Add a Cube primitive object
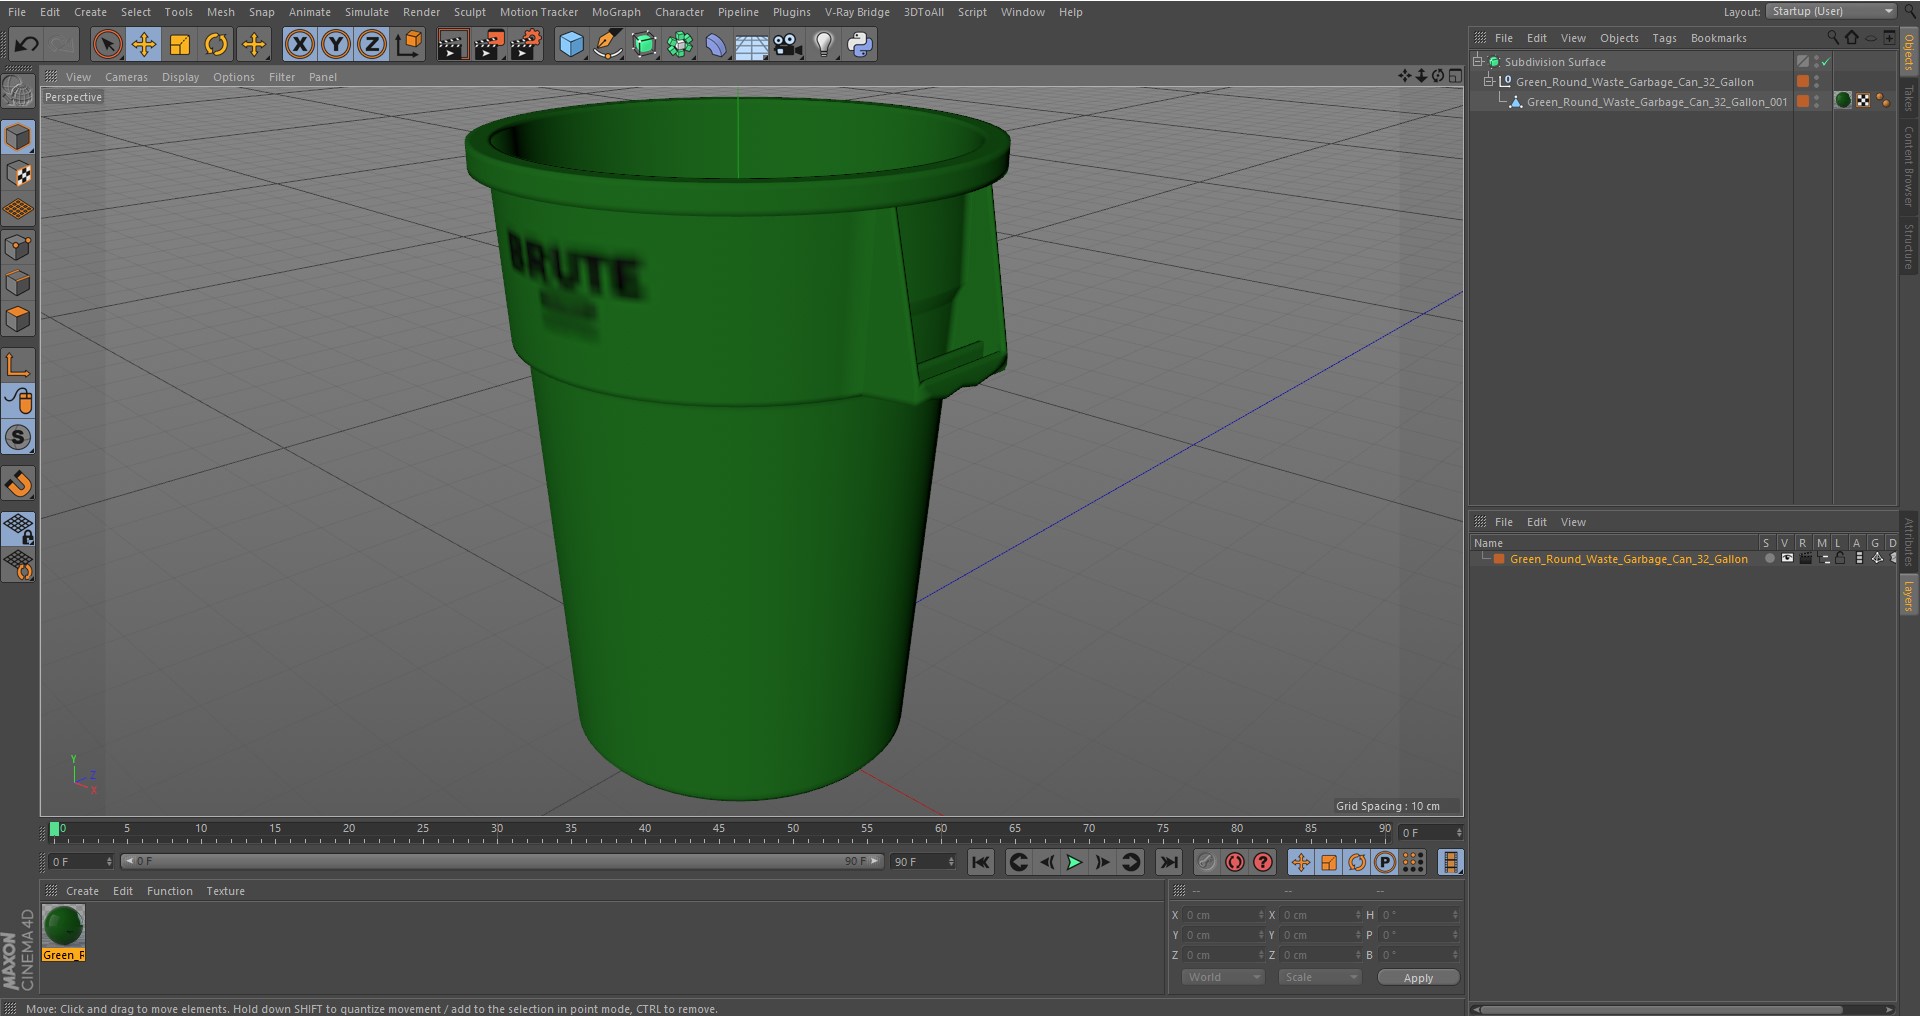 coord(571,44)
